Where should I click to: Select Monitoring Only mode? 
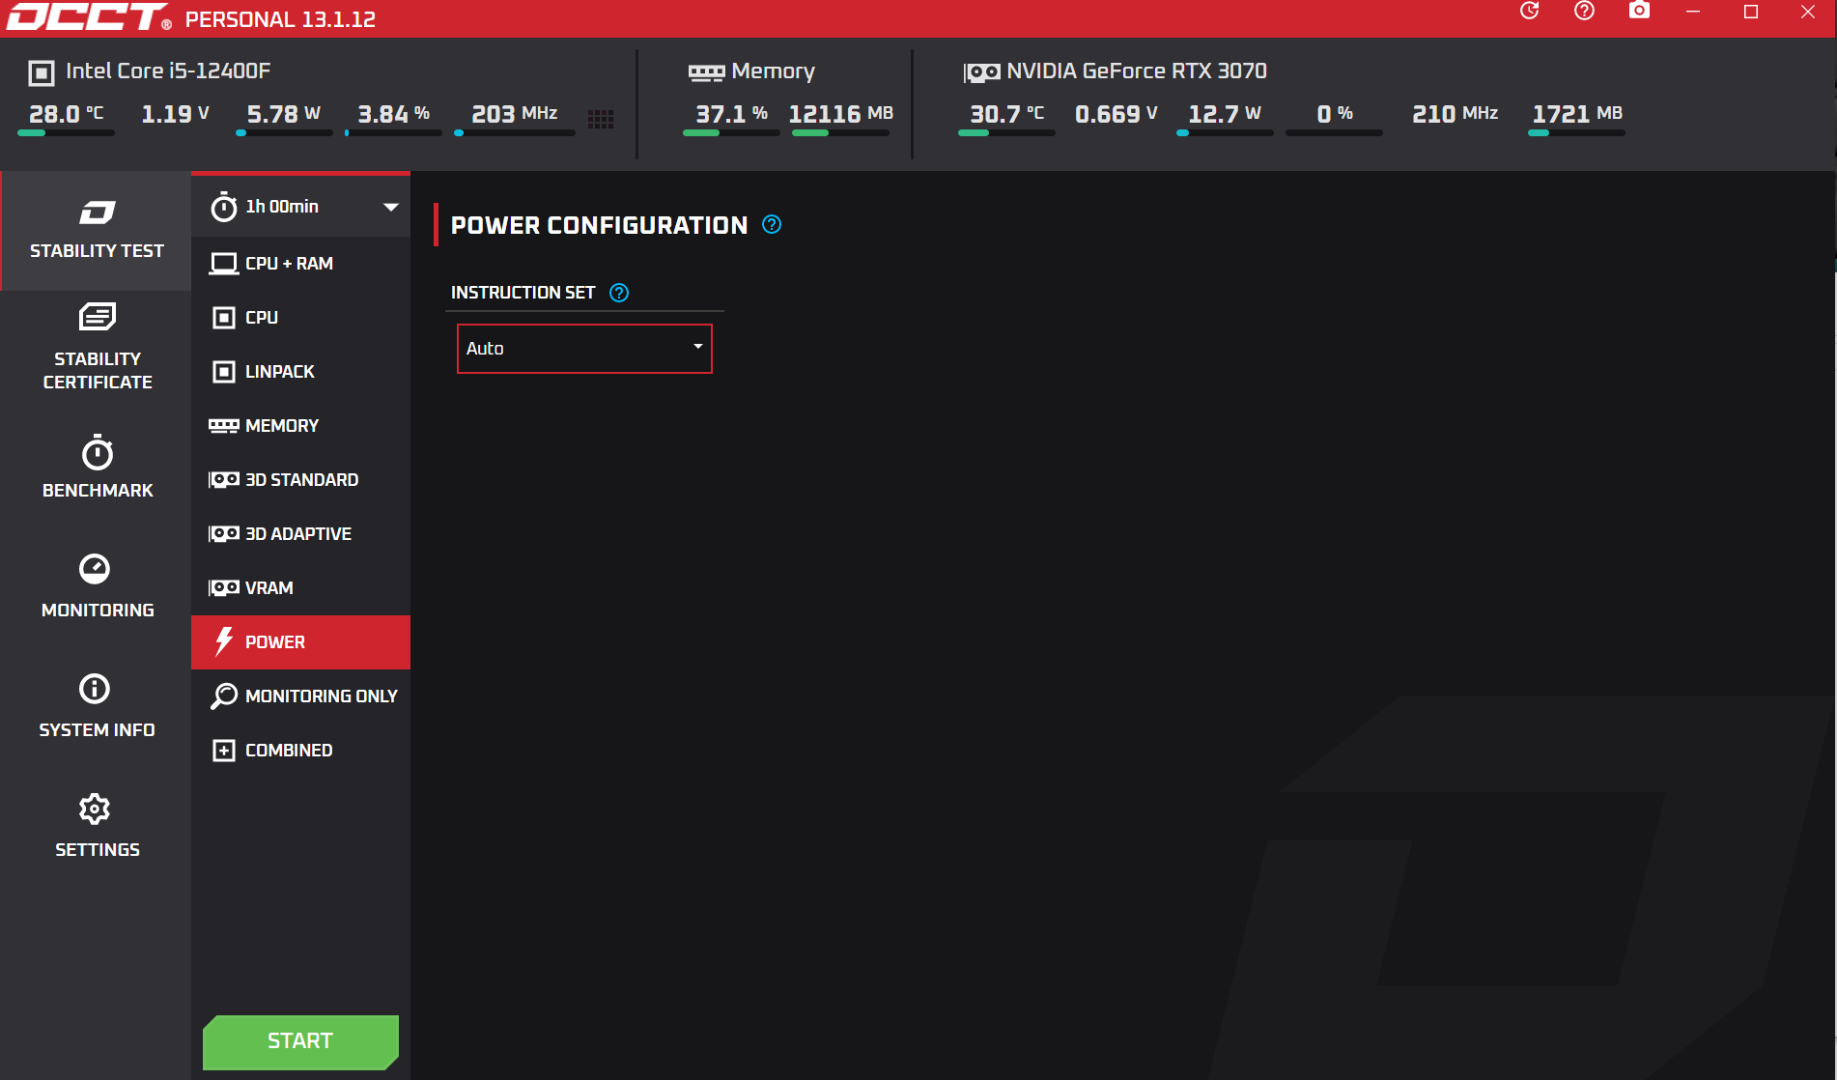tap(301, 695)
